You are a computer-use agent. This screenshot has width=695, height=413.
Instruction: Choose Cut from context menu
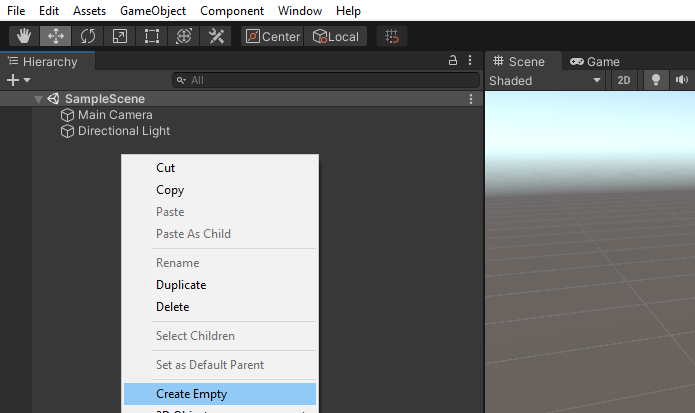coord(220,168)
